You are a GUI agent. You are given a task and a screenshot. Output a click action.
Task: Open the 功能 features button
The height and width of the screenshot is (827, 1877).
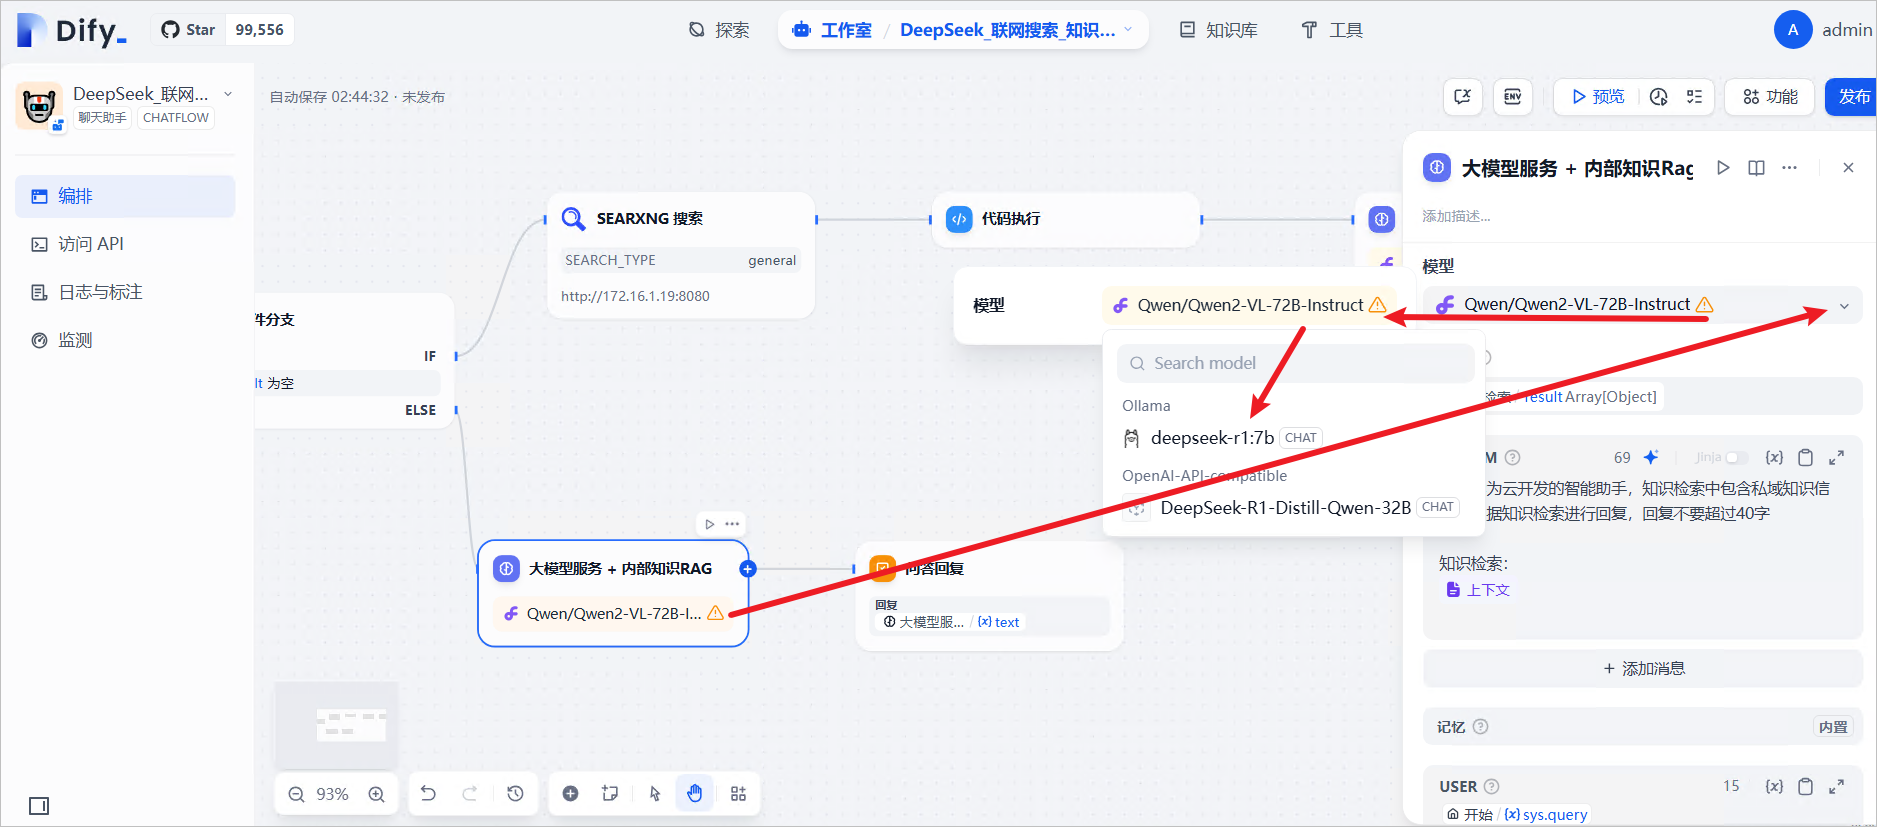tap(1770, 97)
